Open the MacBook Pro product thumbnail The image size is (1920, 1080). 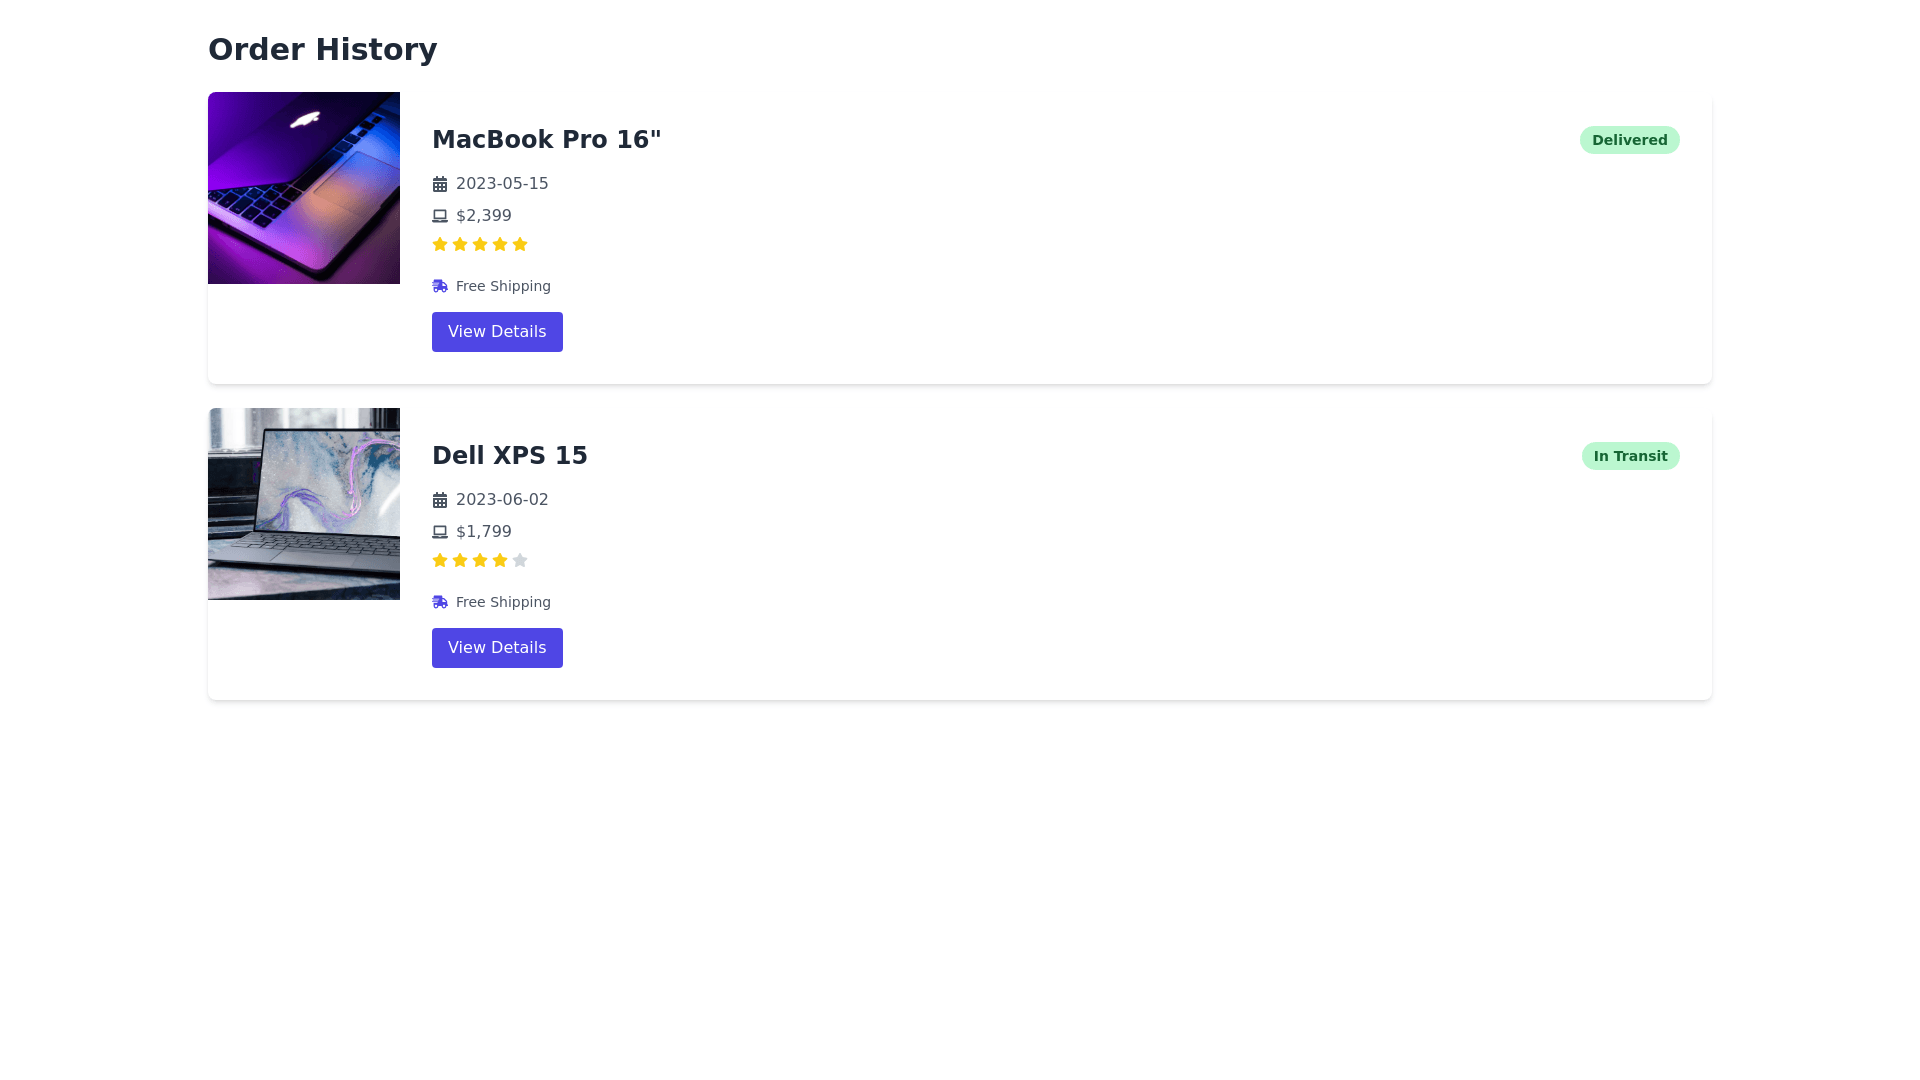304,188
